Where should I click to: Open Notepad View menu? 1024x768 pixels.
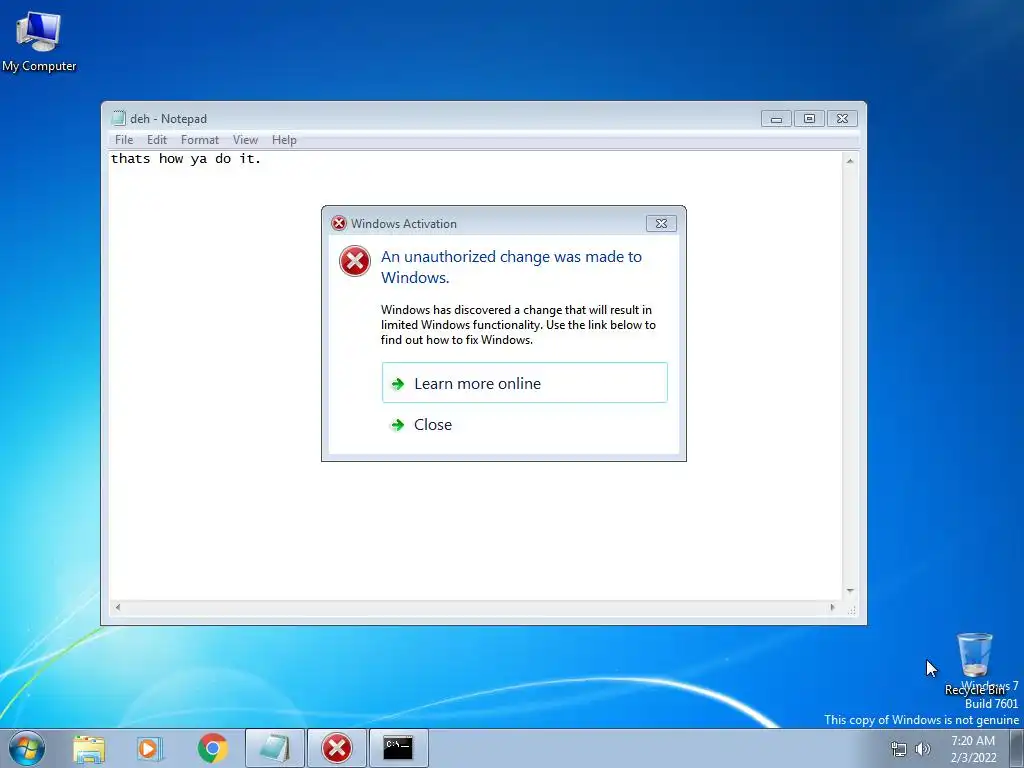pyautogui.click(x=246, y=140)
